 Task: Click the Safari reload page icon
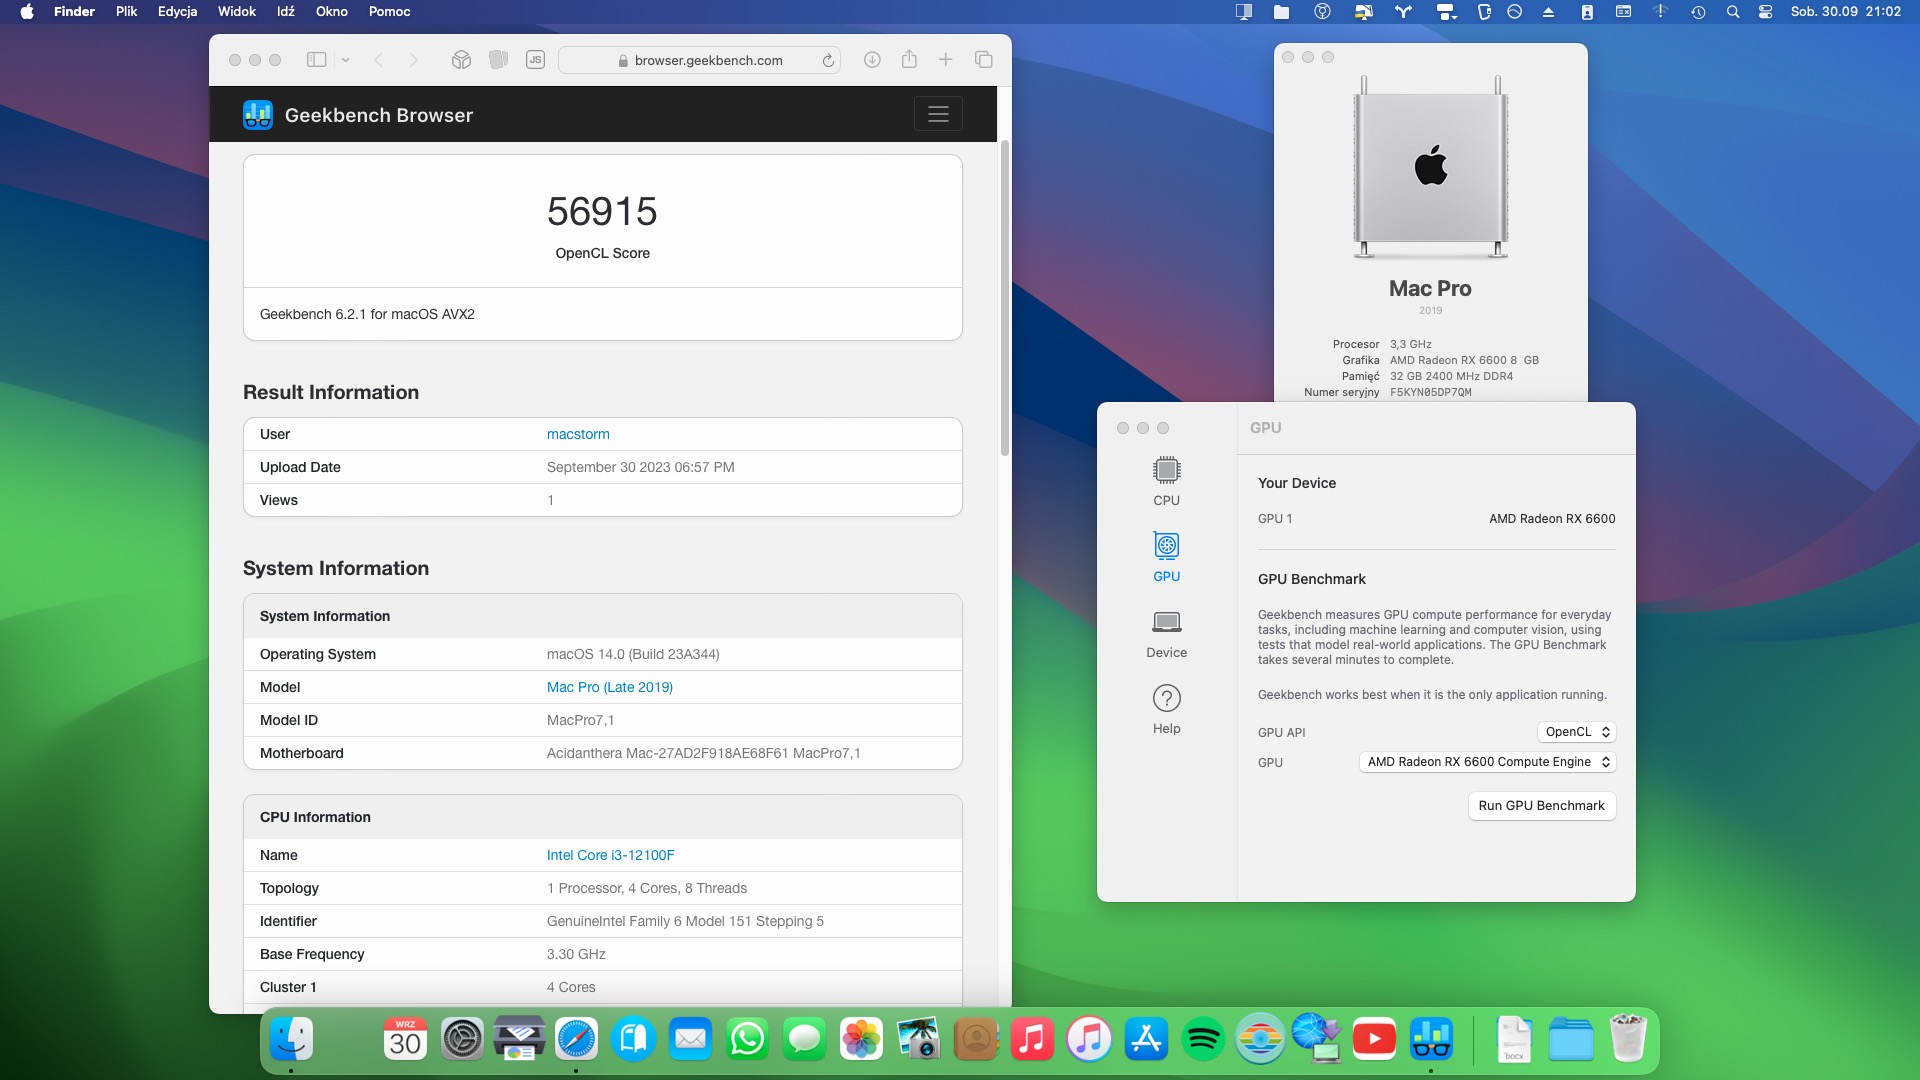tap(828, 61)
